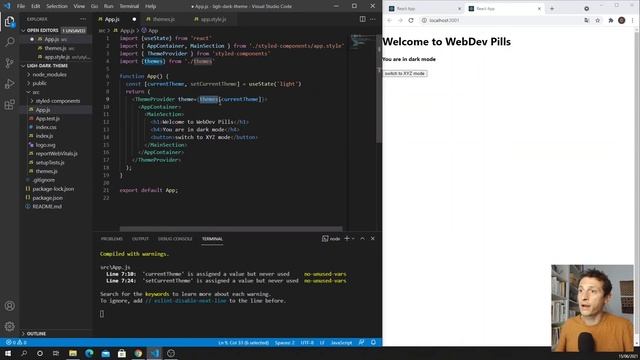
Task: Open the Explorer panel ellipsis menu
Action: pos(83,19)
